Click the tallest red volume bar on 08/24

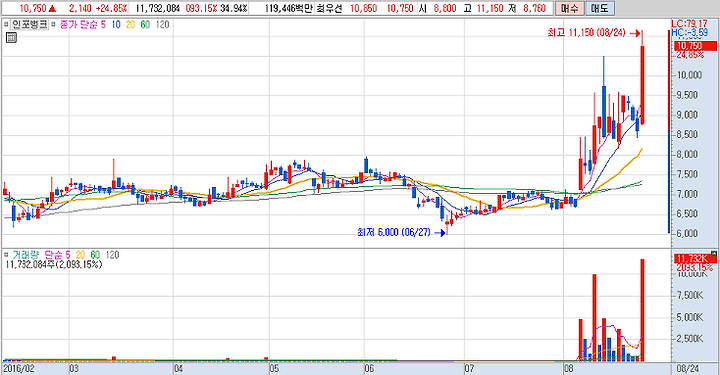click(x=642, y=310)
